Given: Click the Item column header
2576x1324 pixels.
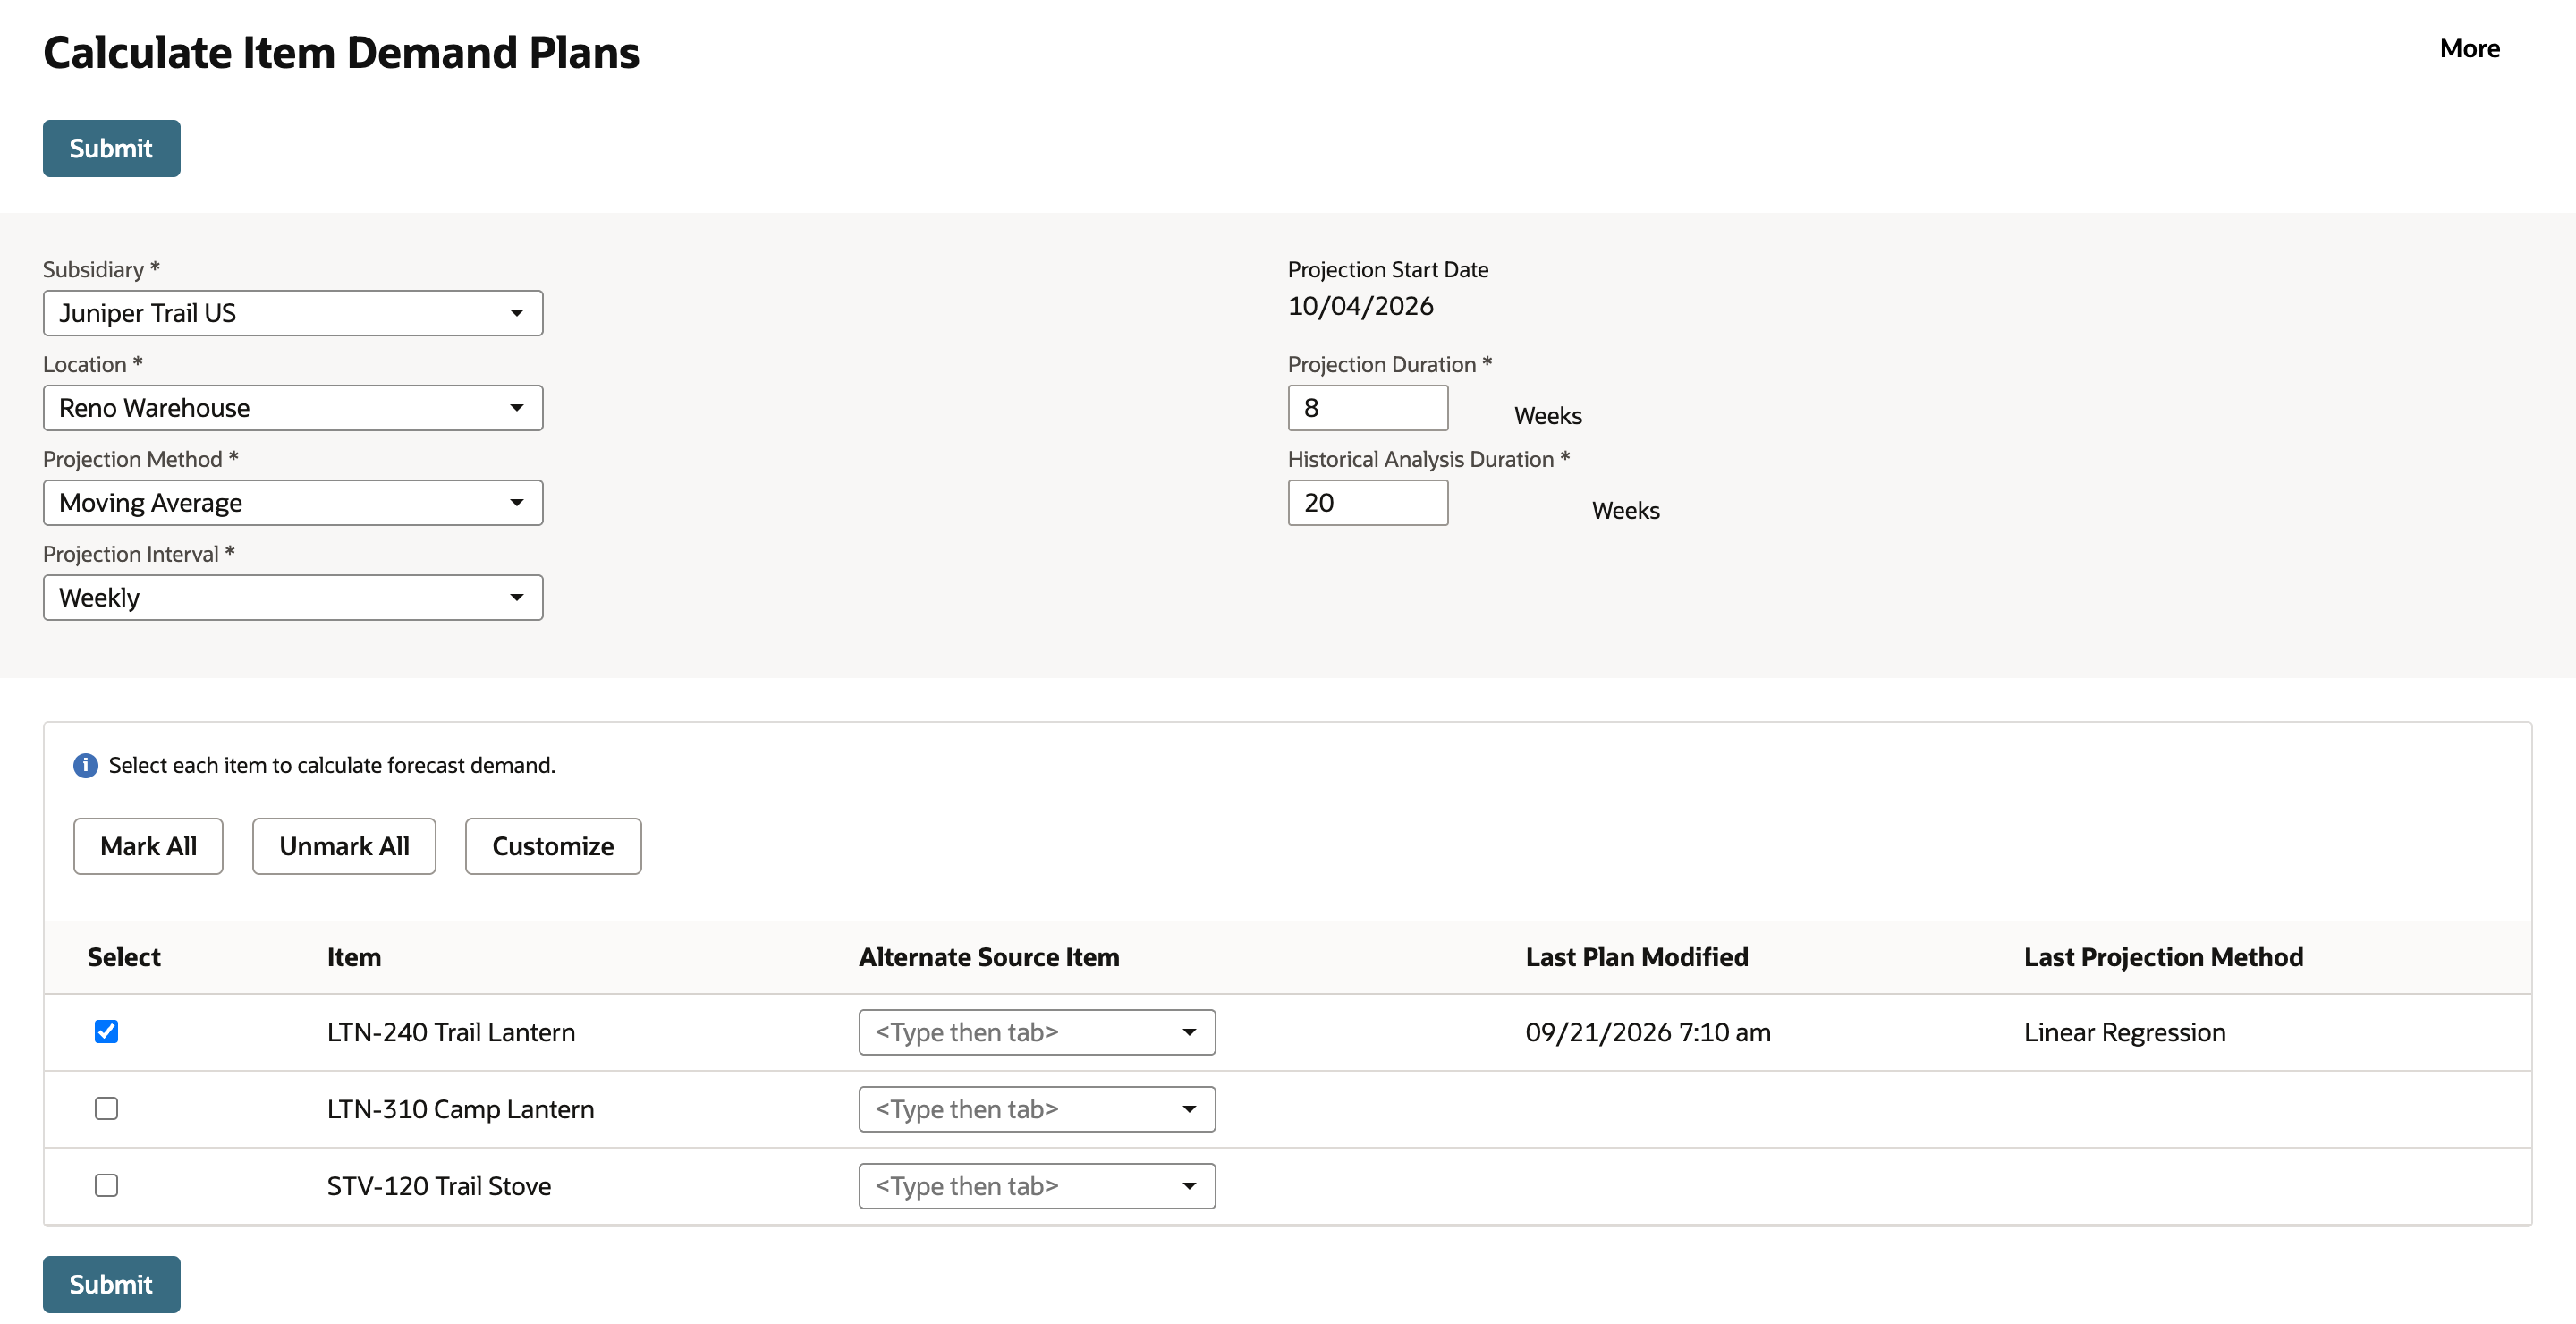Looking at the screenshot, I should pyautogui.click(x=354, y=957).
